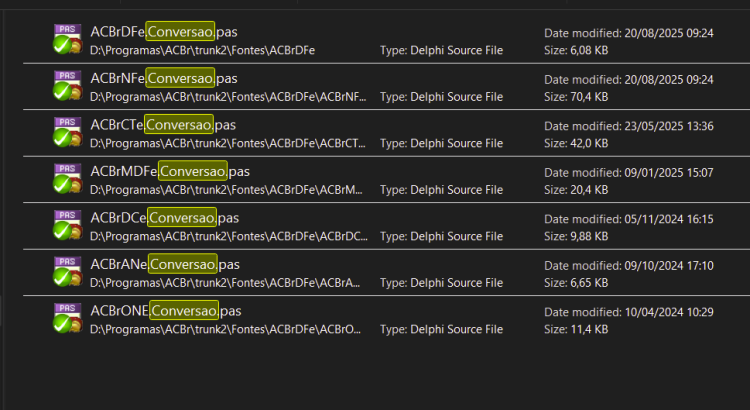Click the file name ACBrNFe.Conversao.pas

164,78
